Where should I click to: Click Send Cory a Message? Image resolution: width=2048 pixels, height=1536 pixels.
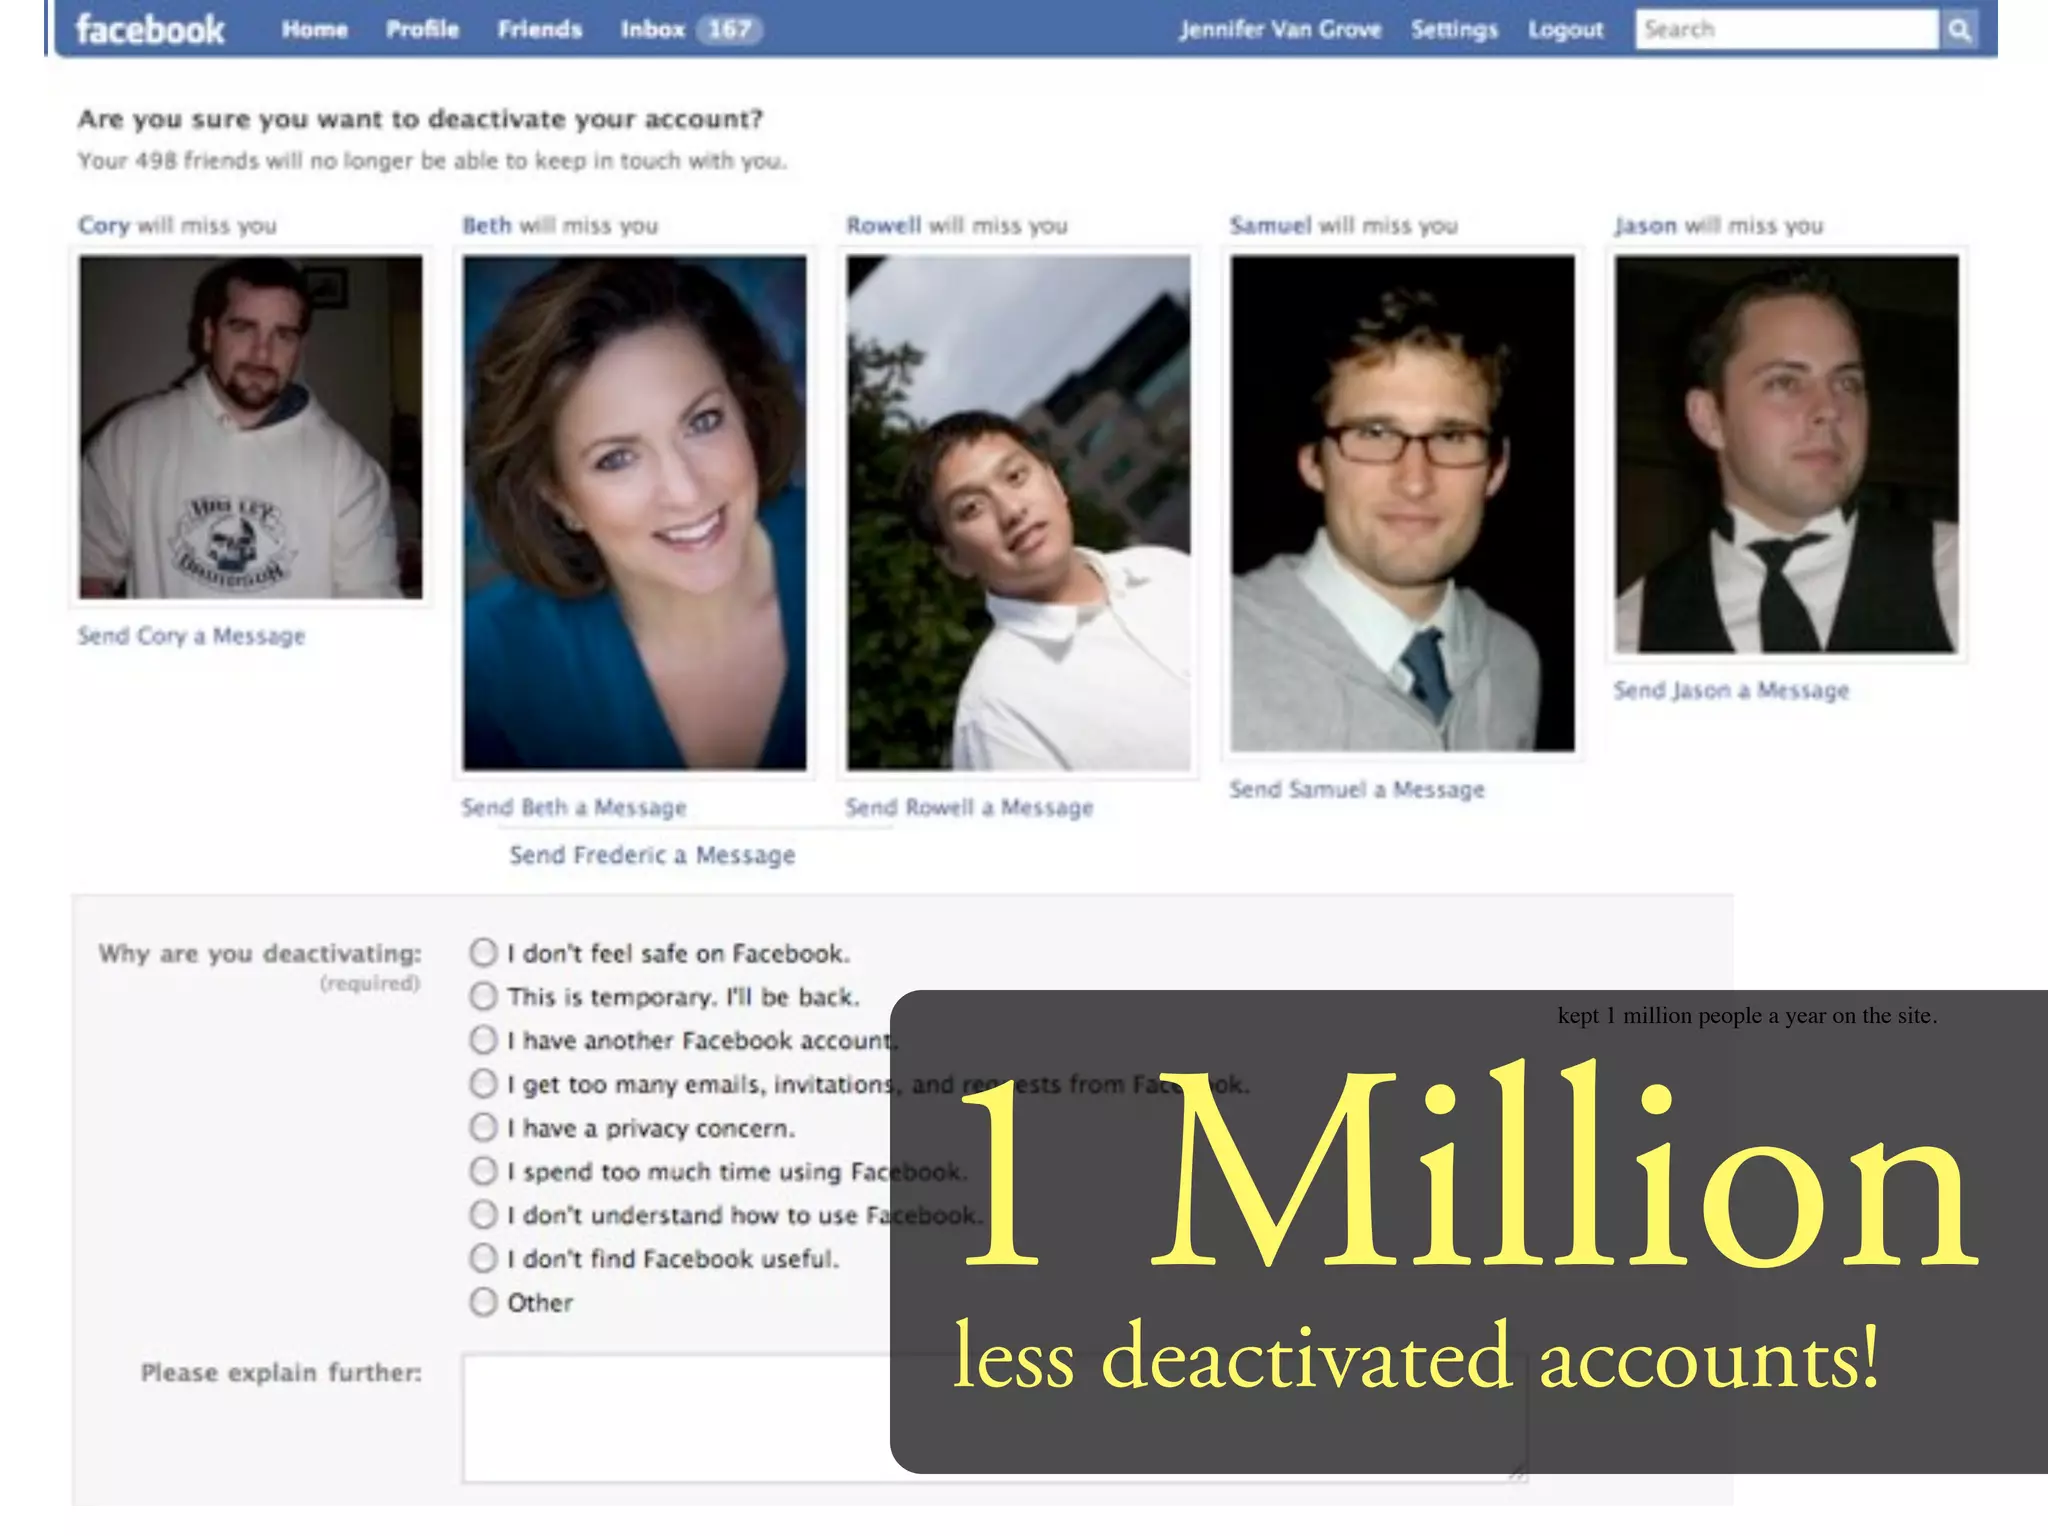pyautogui.click(x=191, y=636)
